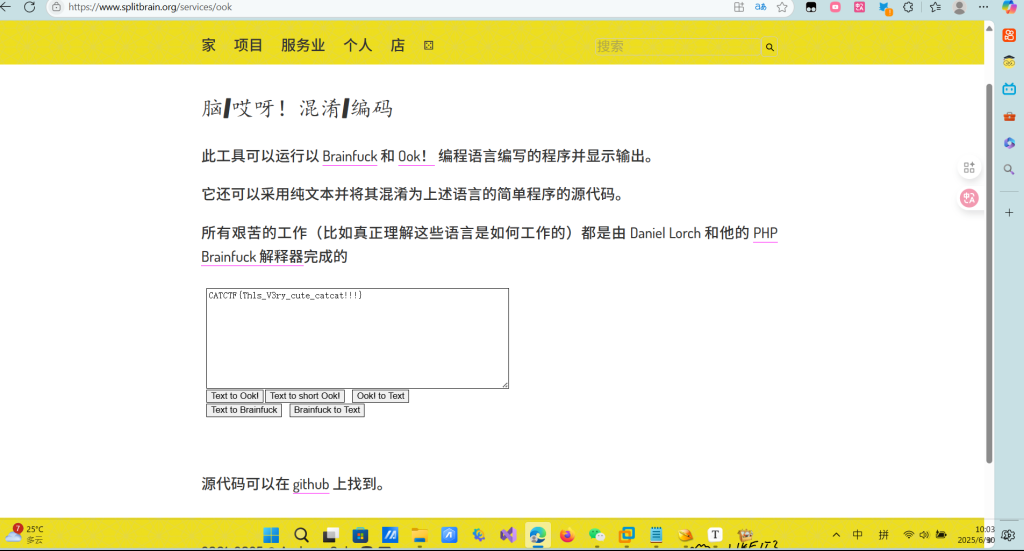Follow the github link
The height and width of the screenshot is (551, 1024).
click(x=310, y=485)
